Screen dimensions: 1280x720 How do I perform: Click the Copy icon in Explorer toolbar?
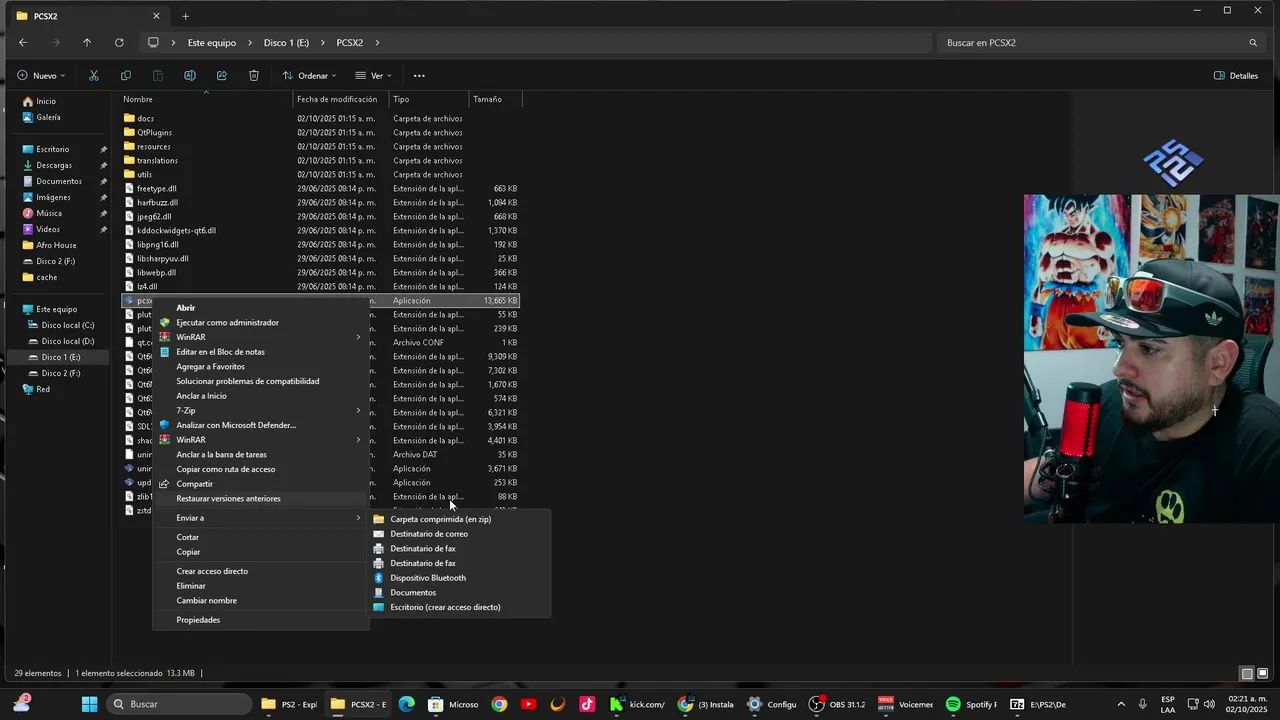click(x=126, y=75)
